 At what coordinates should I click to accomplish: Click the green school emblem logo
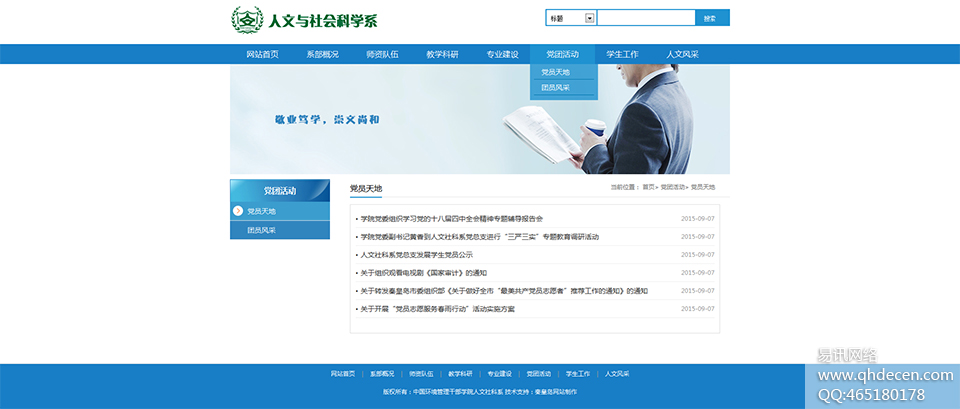point(247,20)
